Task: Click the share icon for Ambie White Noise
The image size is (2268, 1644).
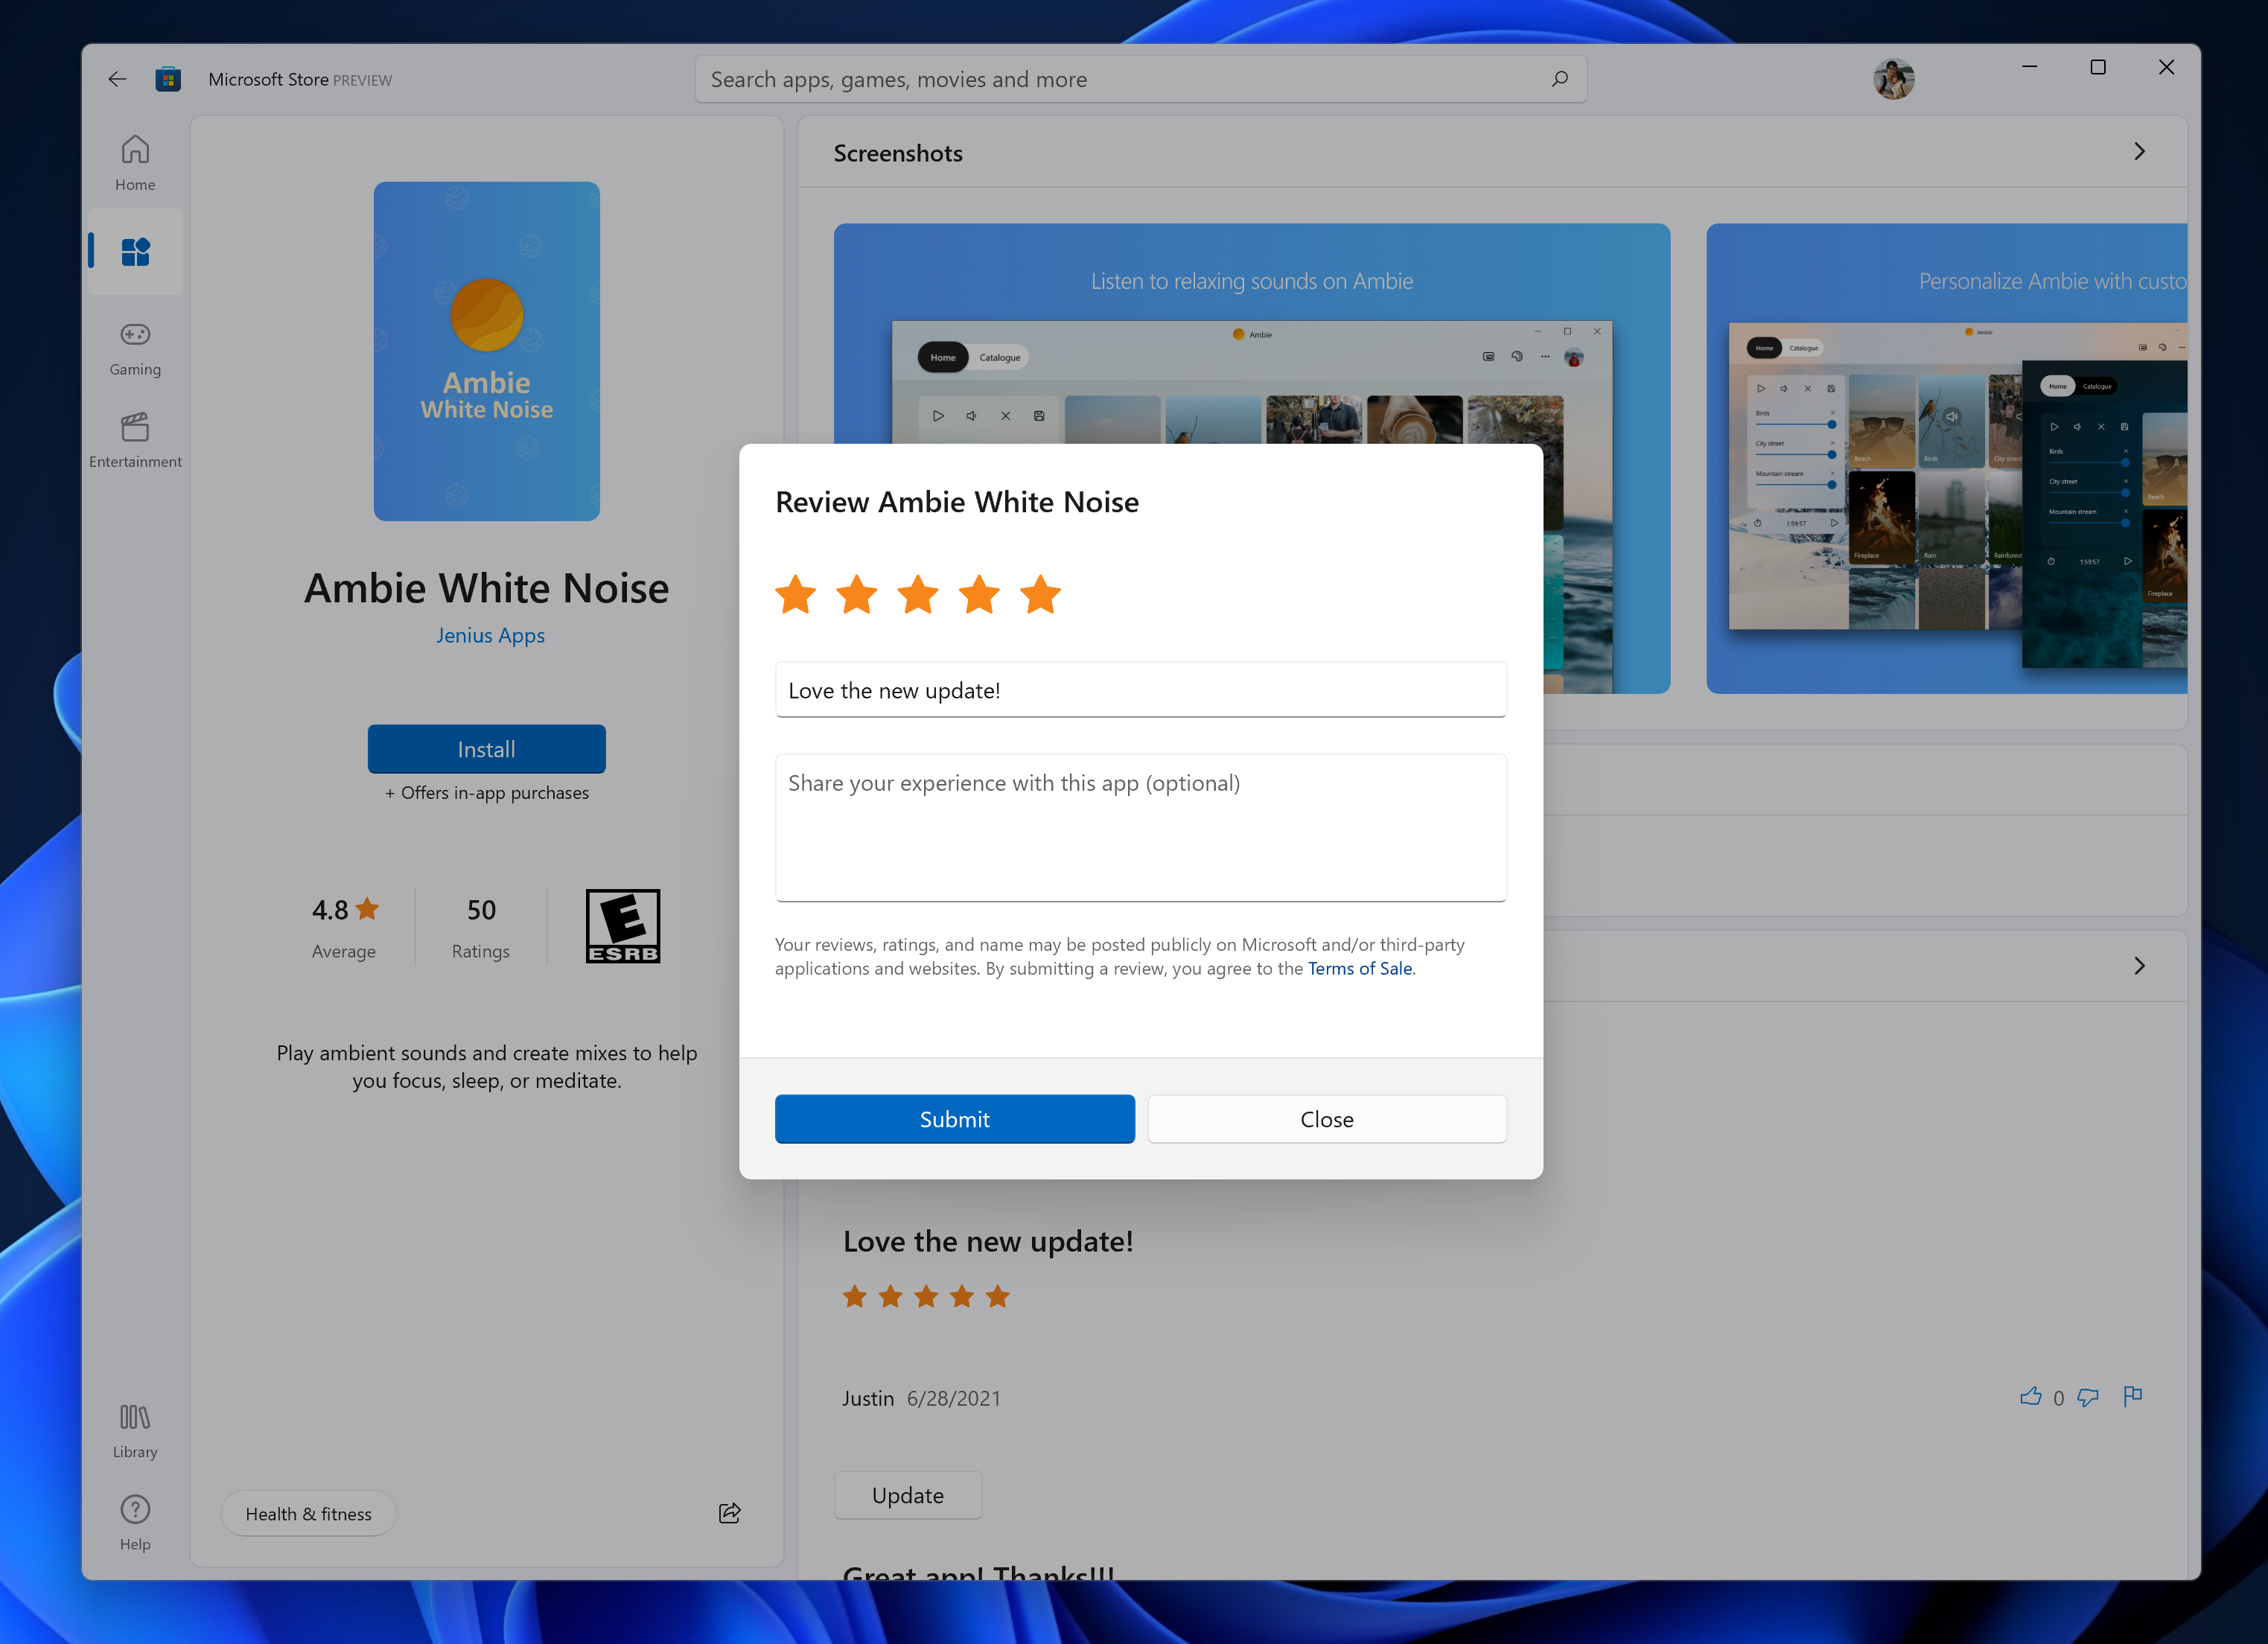Action: tap(729, 1513)
